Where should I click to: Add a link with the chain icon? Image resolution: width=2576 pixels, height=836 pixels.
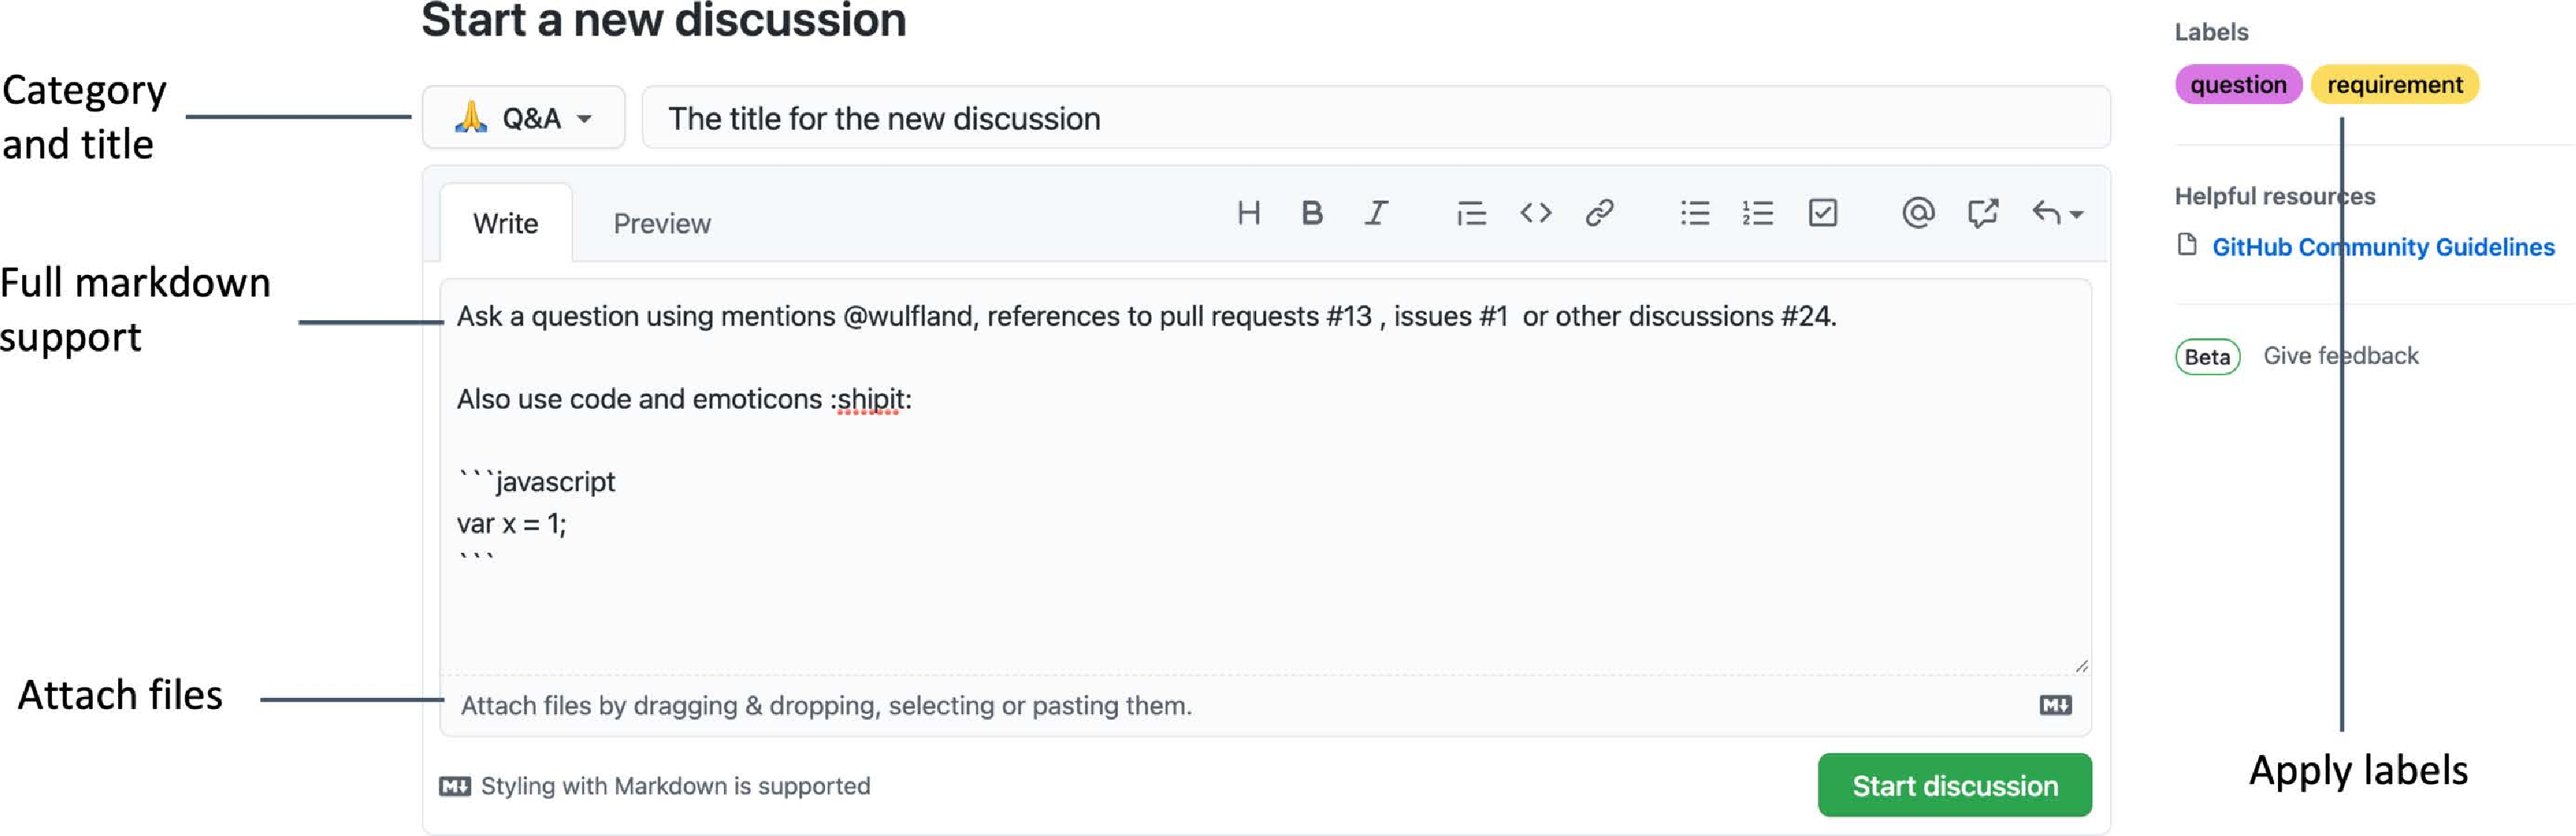1599,213
